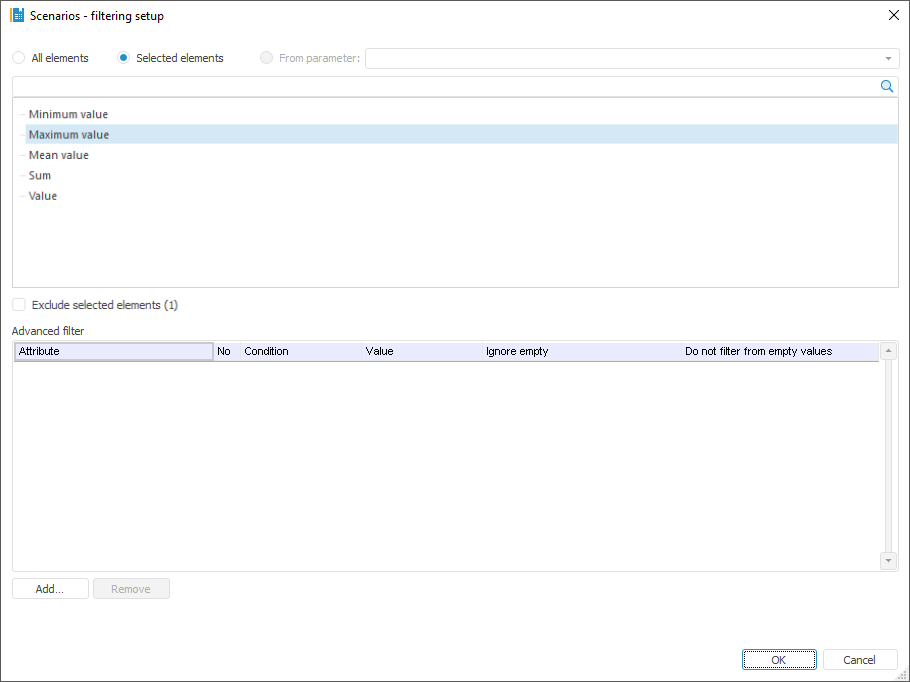Select Minimum value in the list
The height and width of the screenshot is (682, 910).
click(68, 114)
